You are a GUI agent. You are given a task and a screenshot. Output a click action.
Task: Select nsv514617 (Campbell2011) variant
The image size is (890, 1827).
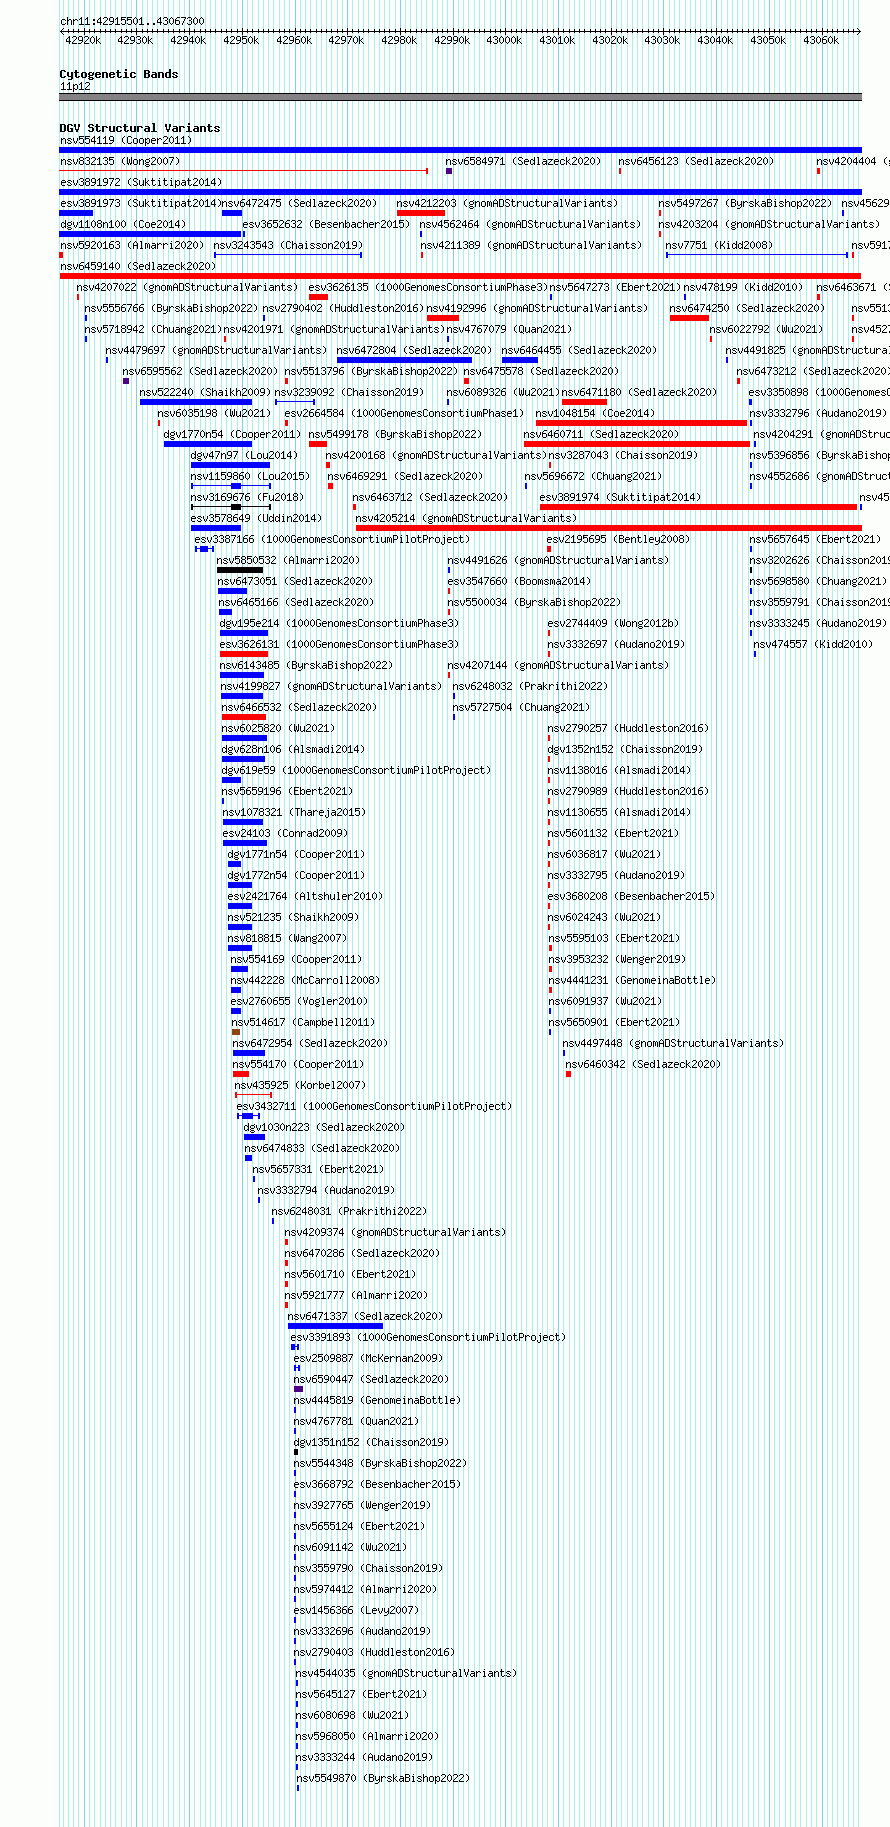coord(303,1023)
